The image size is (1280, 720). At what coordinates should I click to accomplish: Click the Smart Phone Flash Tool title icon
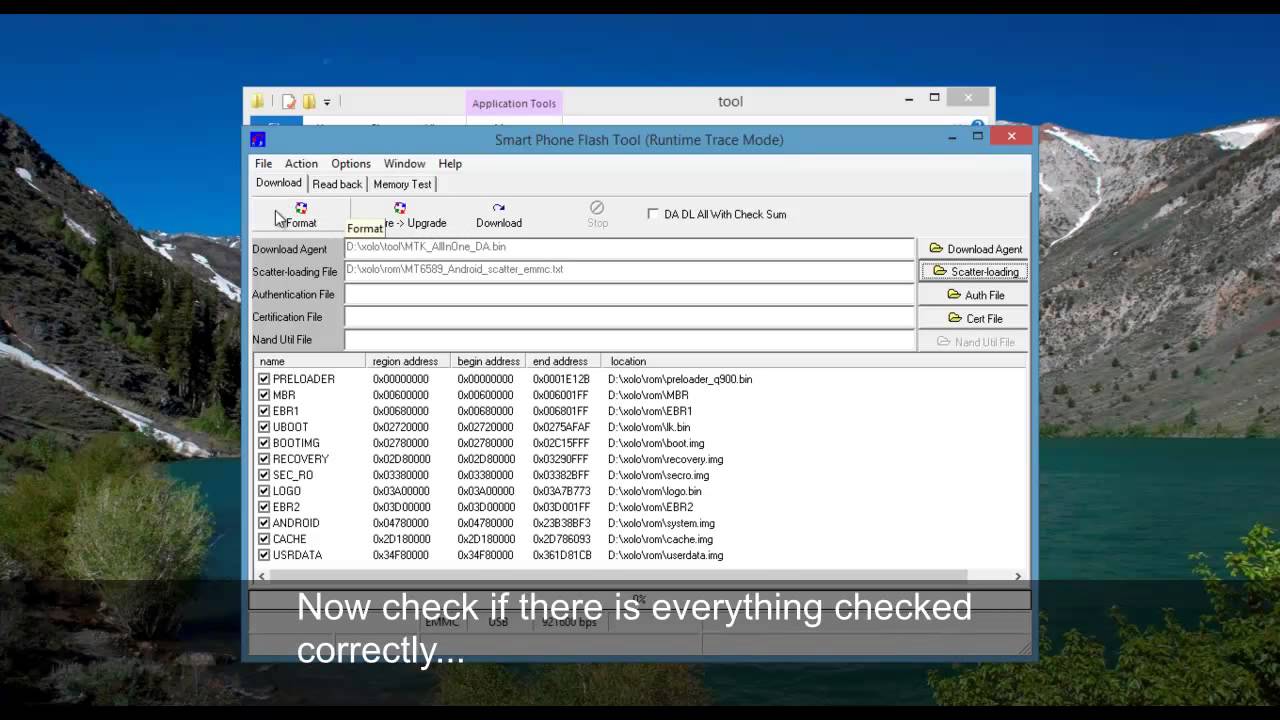click(258, 139)
